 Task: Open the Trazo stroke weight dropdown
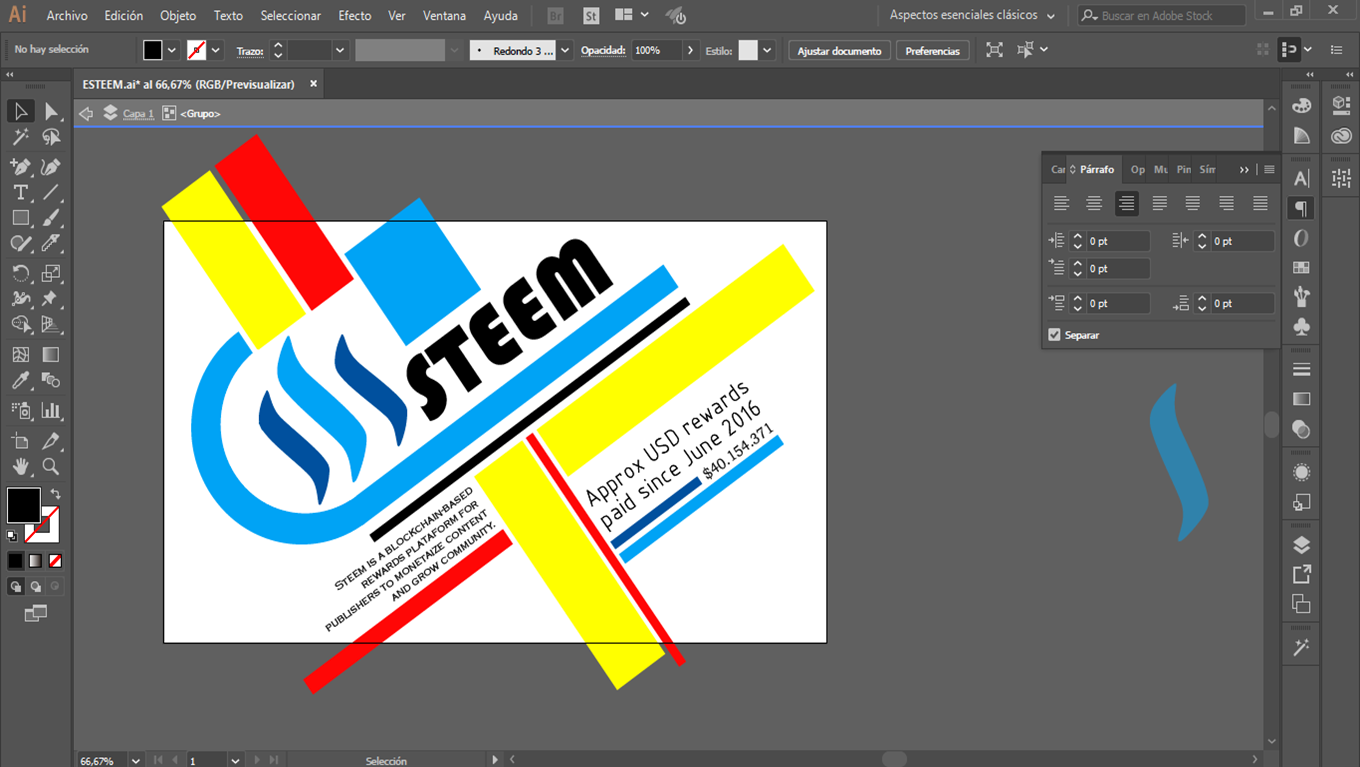click(x=340, y=50)
